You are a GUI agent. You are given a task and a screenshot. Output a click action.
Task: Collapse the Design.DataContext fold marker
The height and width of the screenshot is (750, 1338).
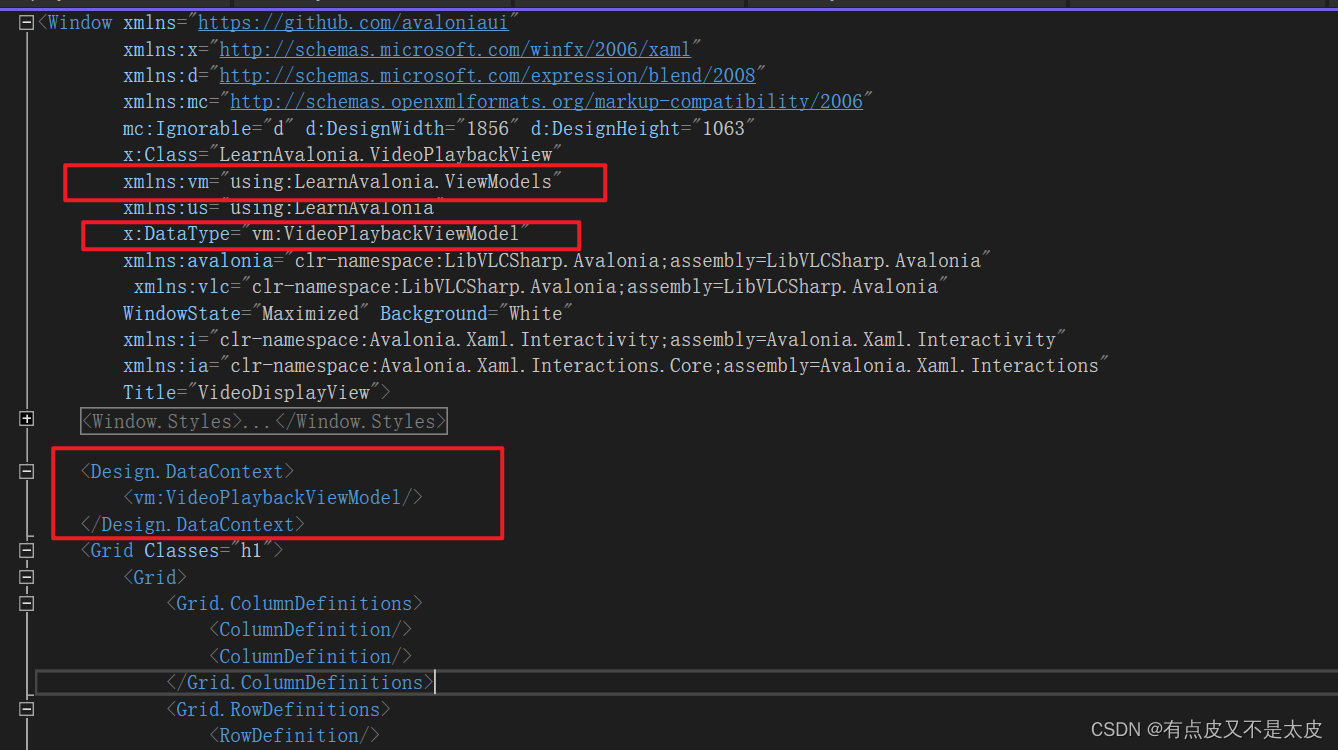coord(25,470)
